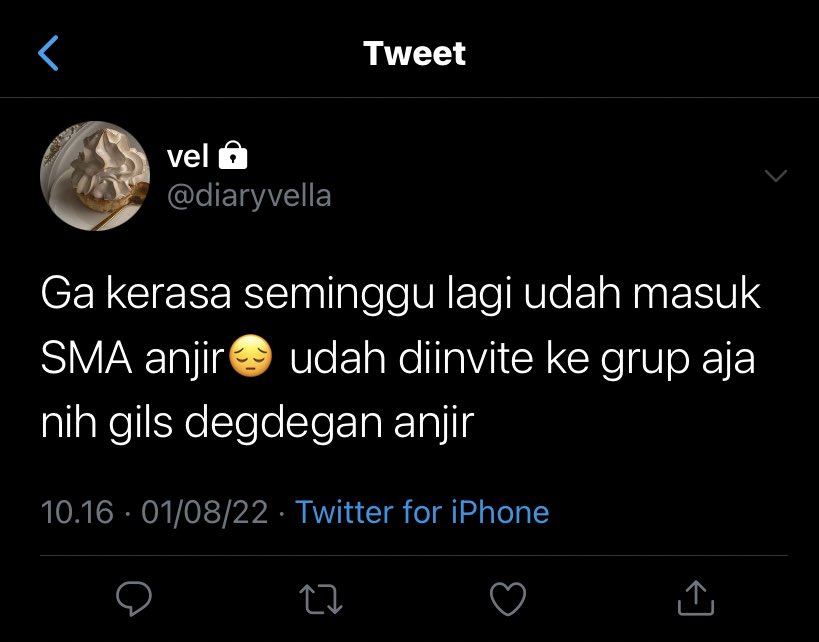
Task: Open vel's whipped cream profile picture
Action: pyautogui.click(x=95, y=176)
